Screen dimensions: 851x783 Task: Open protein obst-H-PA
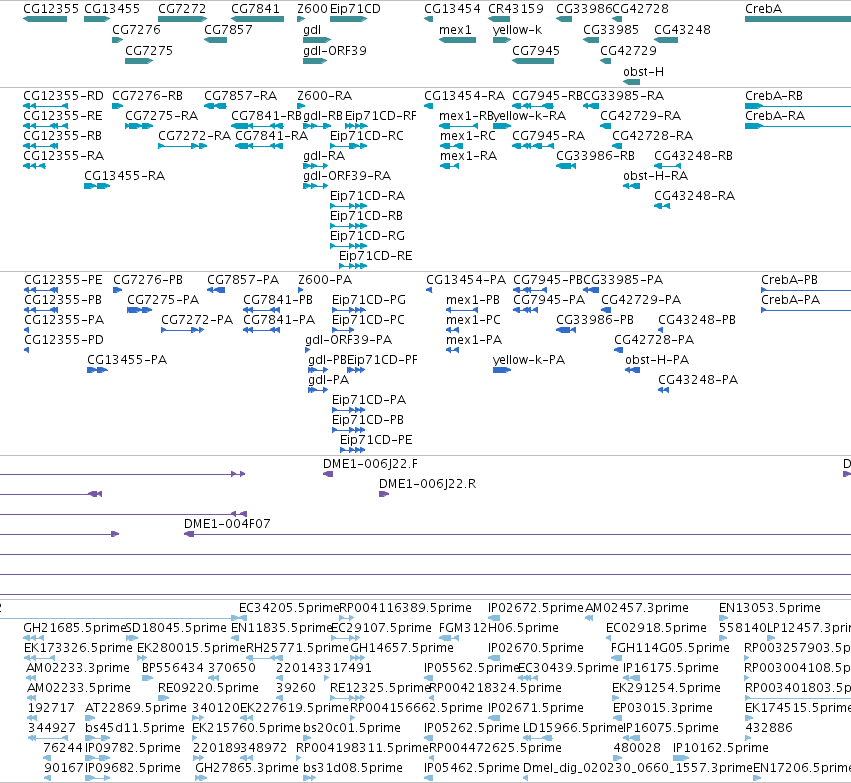tap(657, 360)
